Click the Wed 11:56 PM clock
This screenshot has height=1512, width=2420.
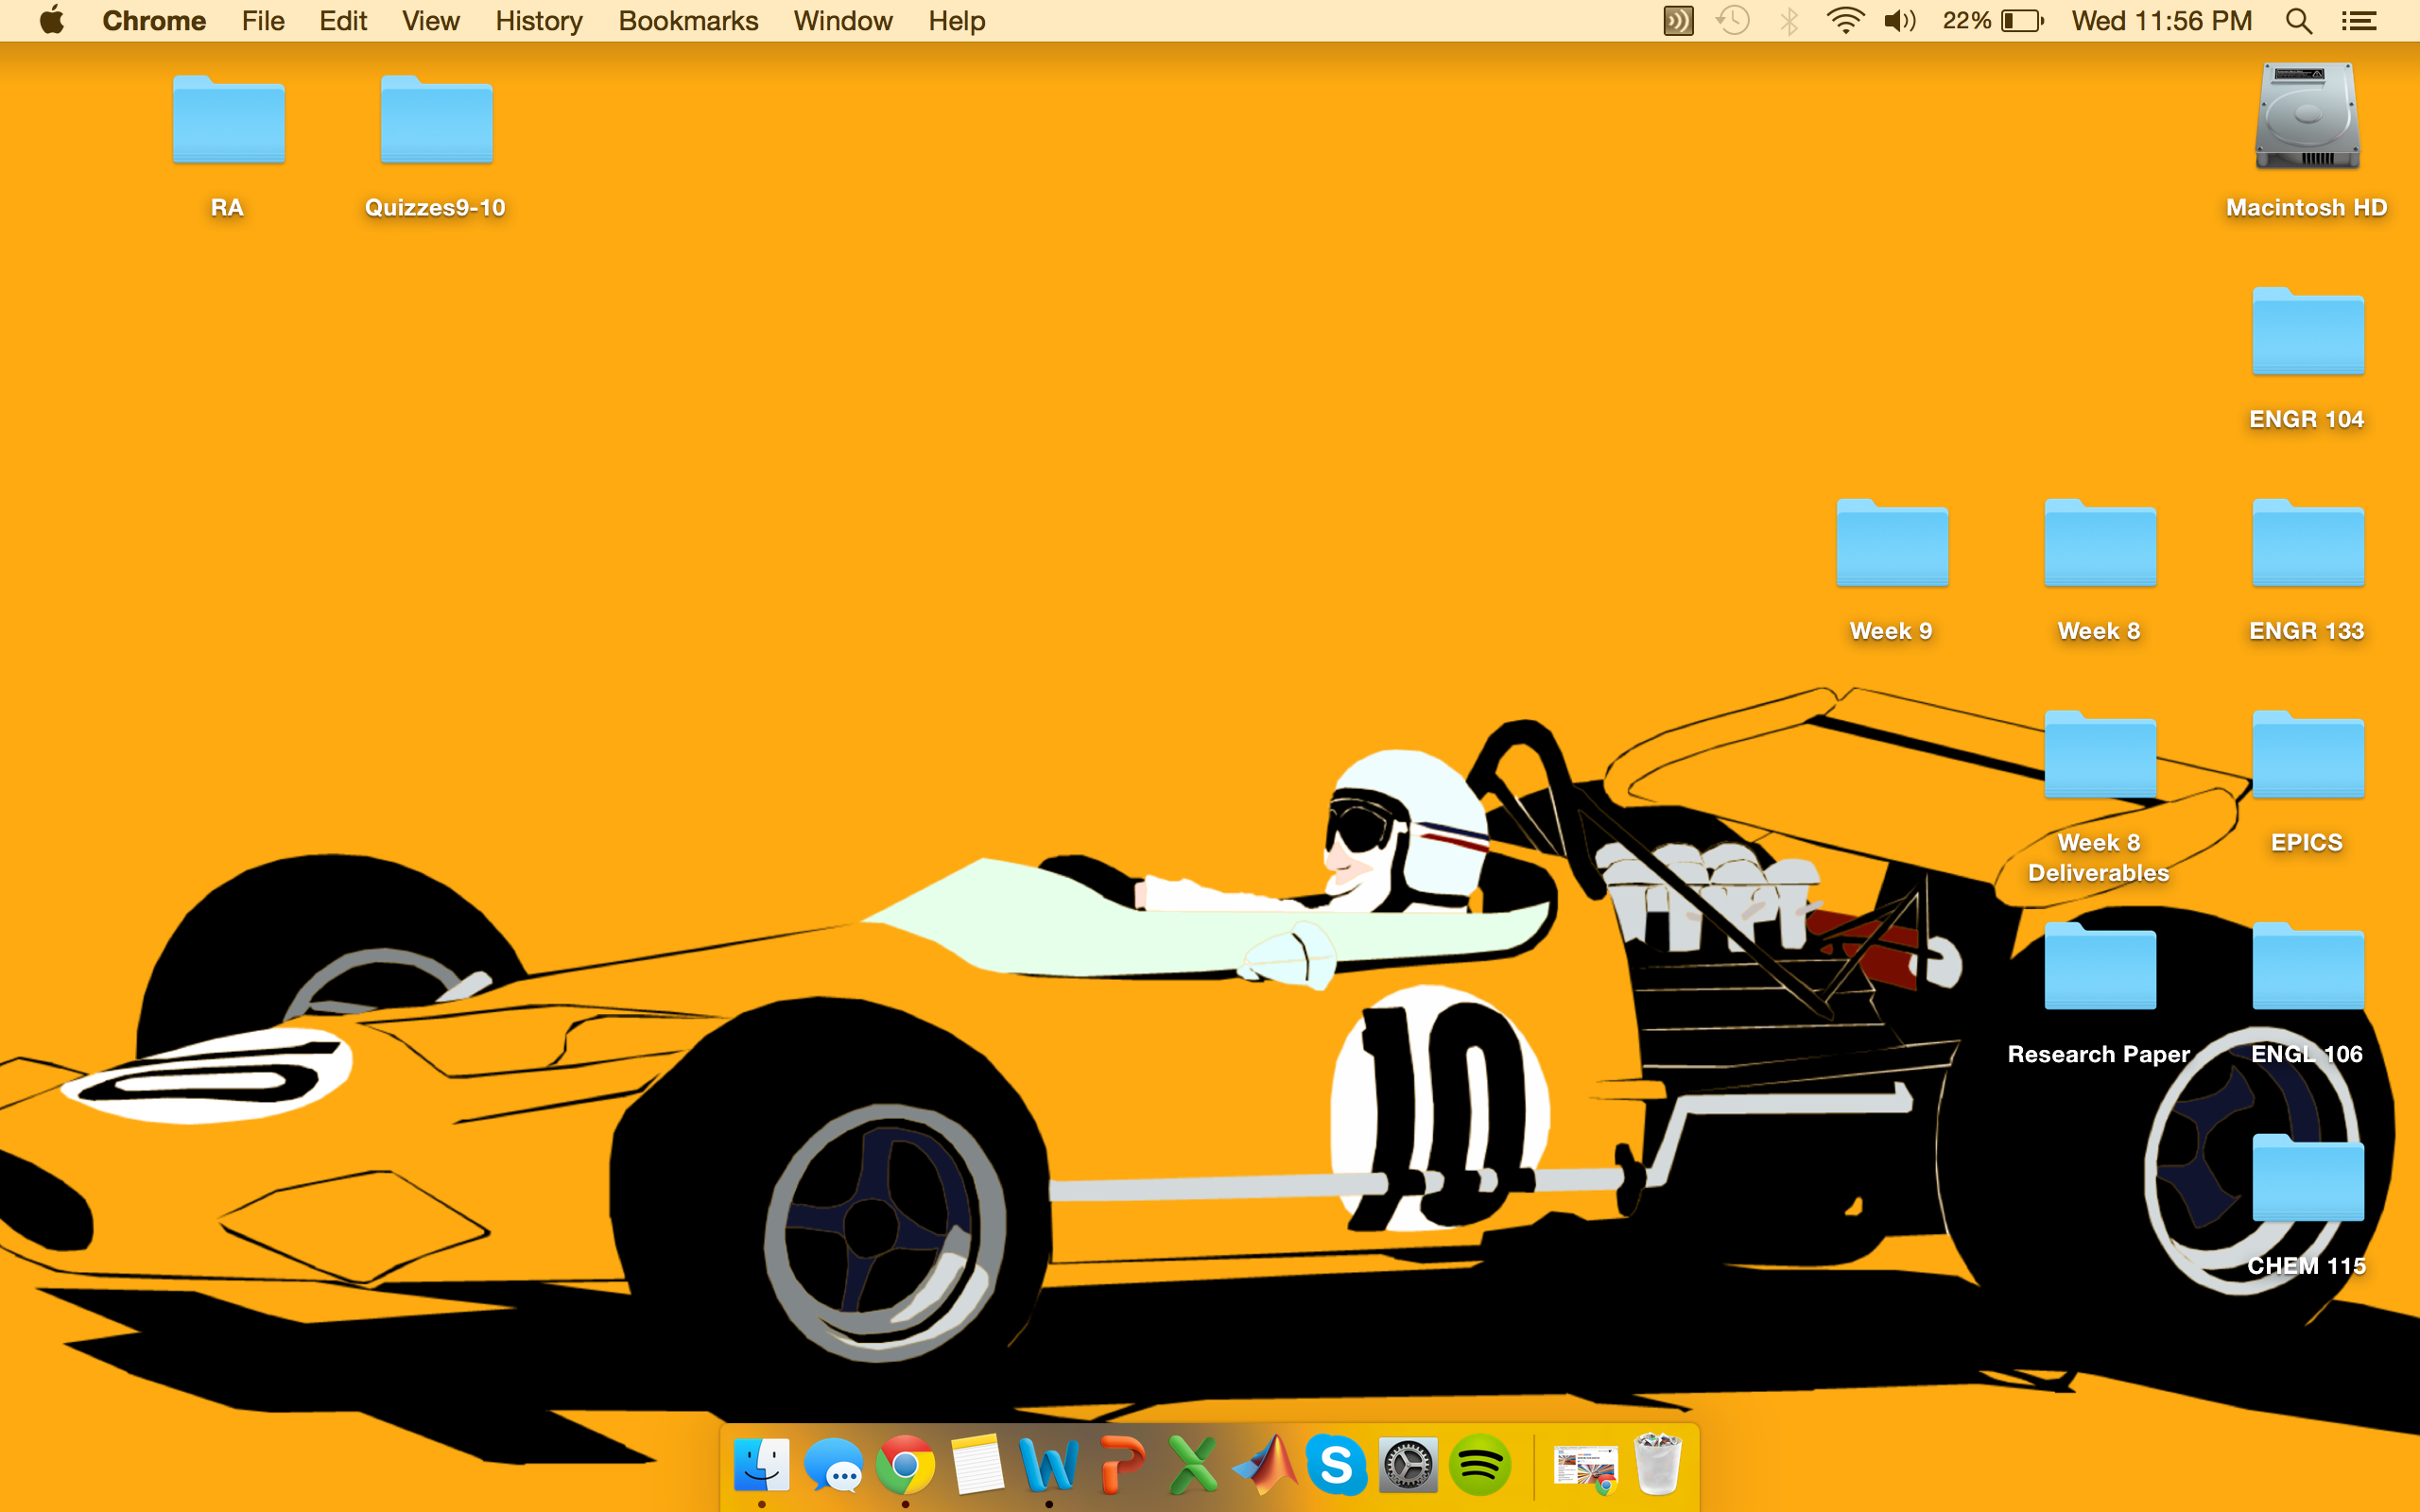(2161, 20)
